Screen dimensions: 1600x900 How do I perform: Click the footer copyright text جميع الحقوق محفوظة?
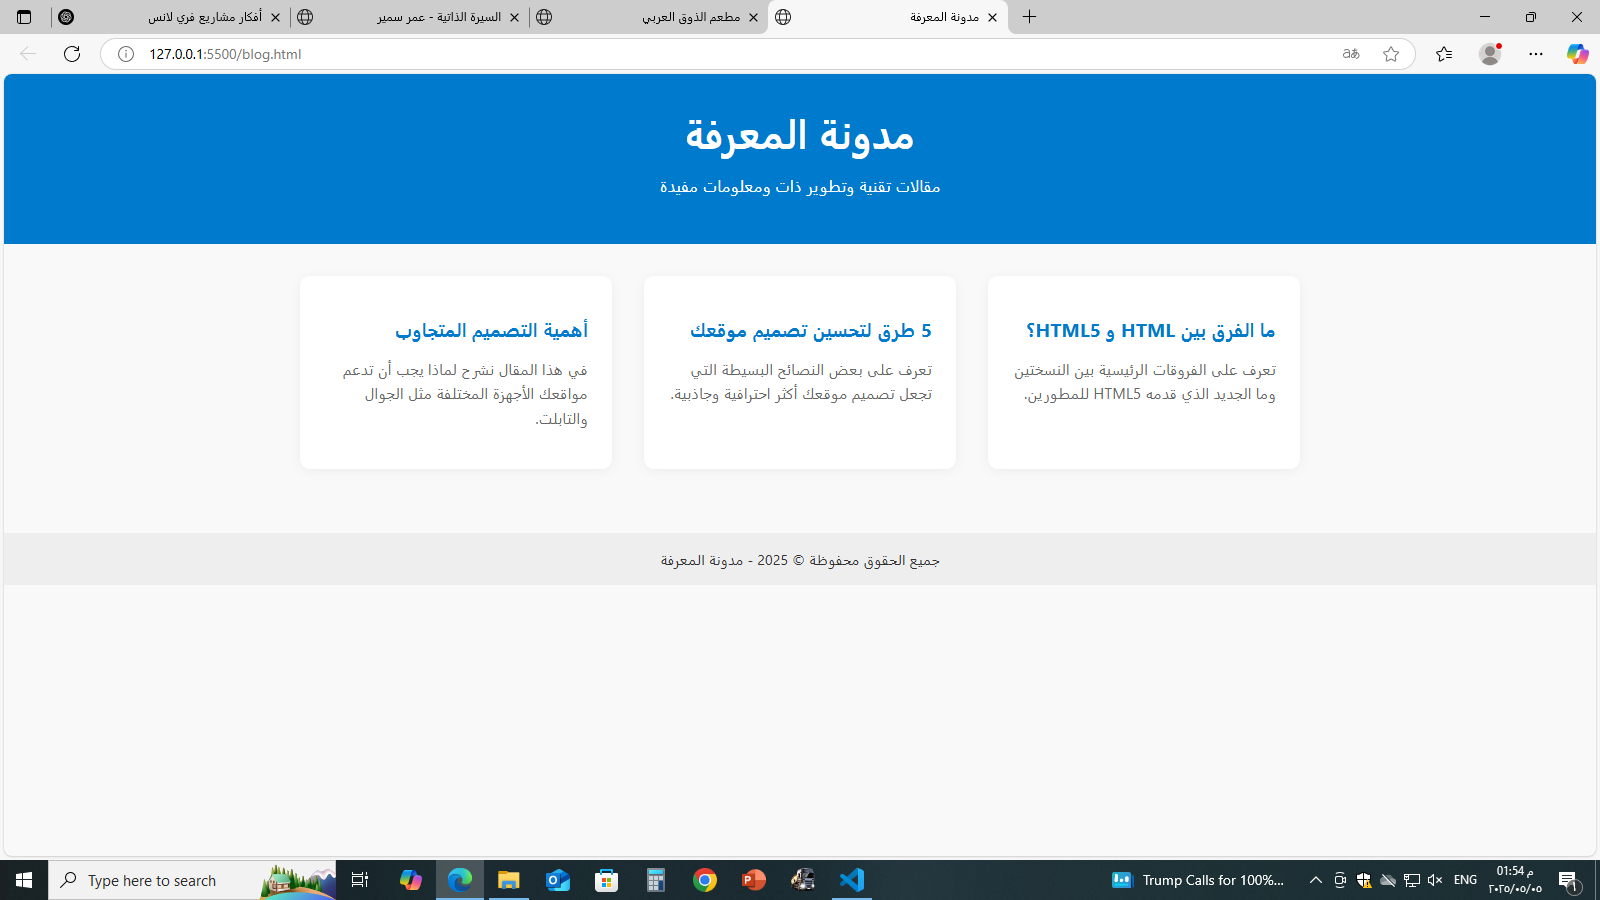(800, 560)
